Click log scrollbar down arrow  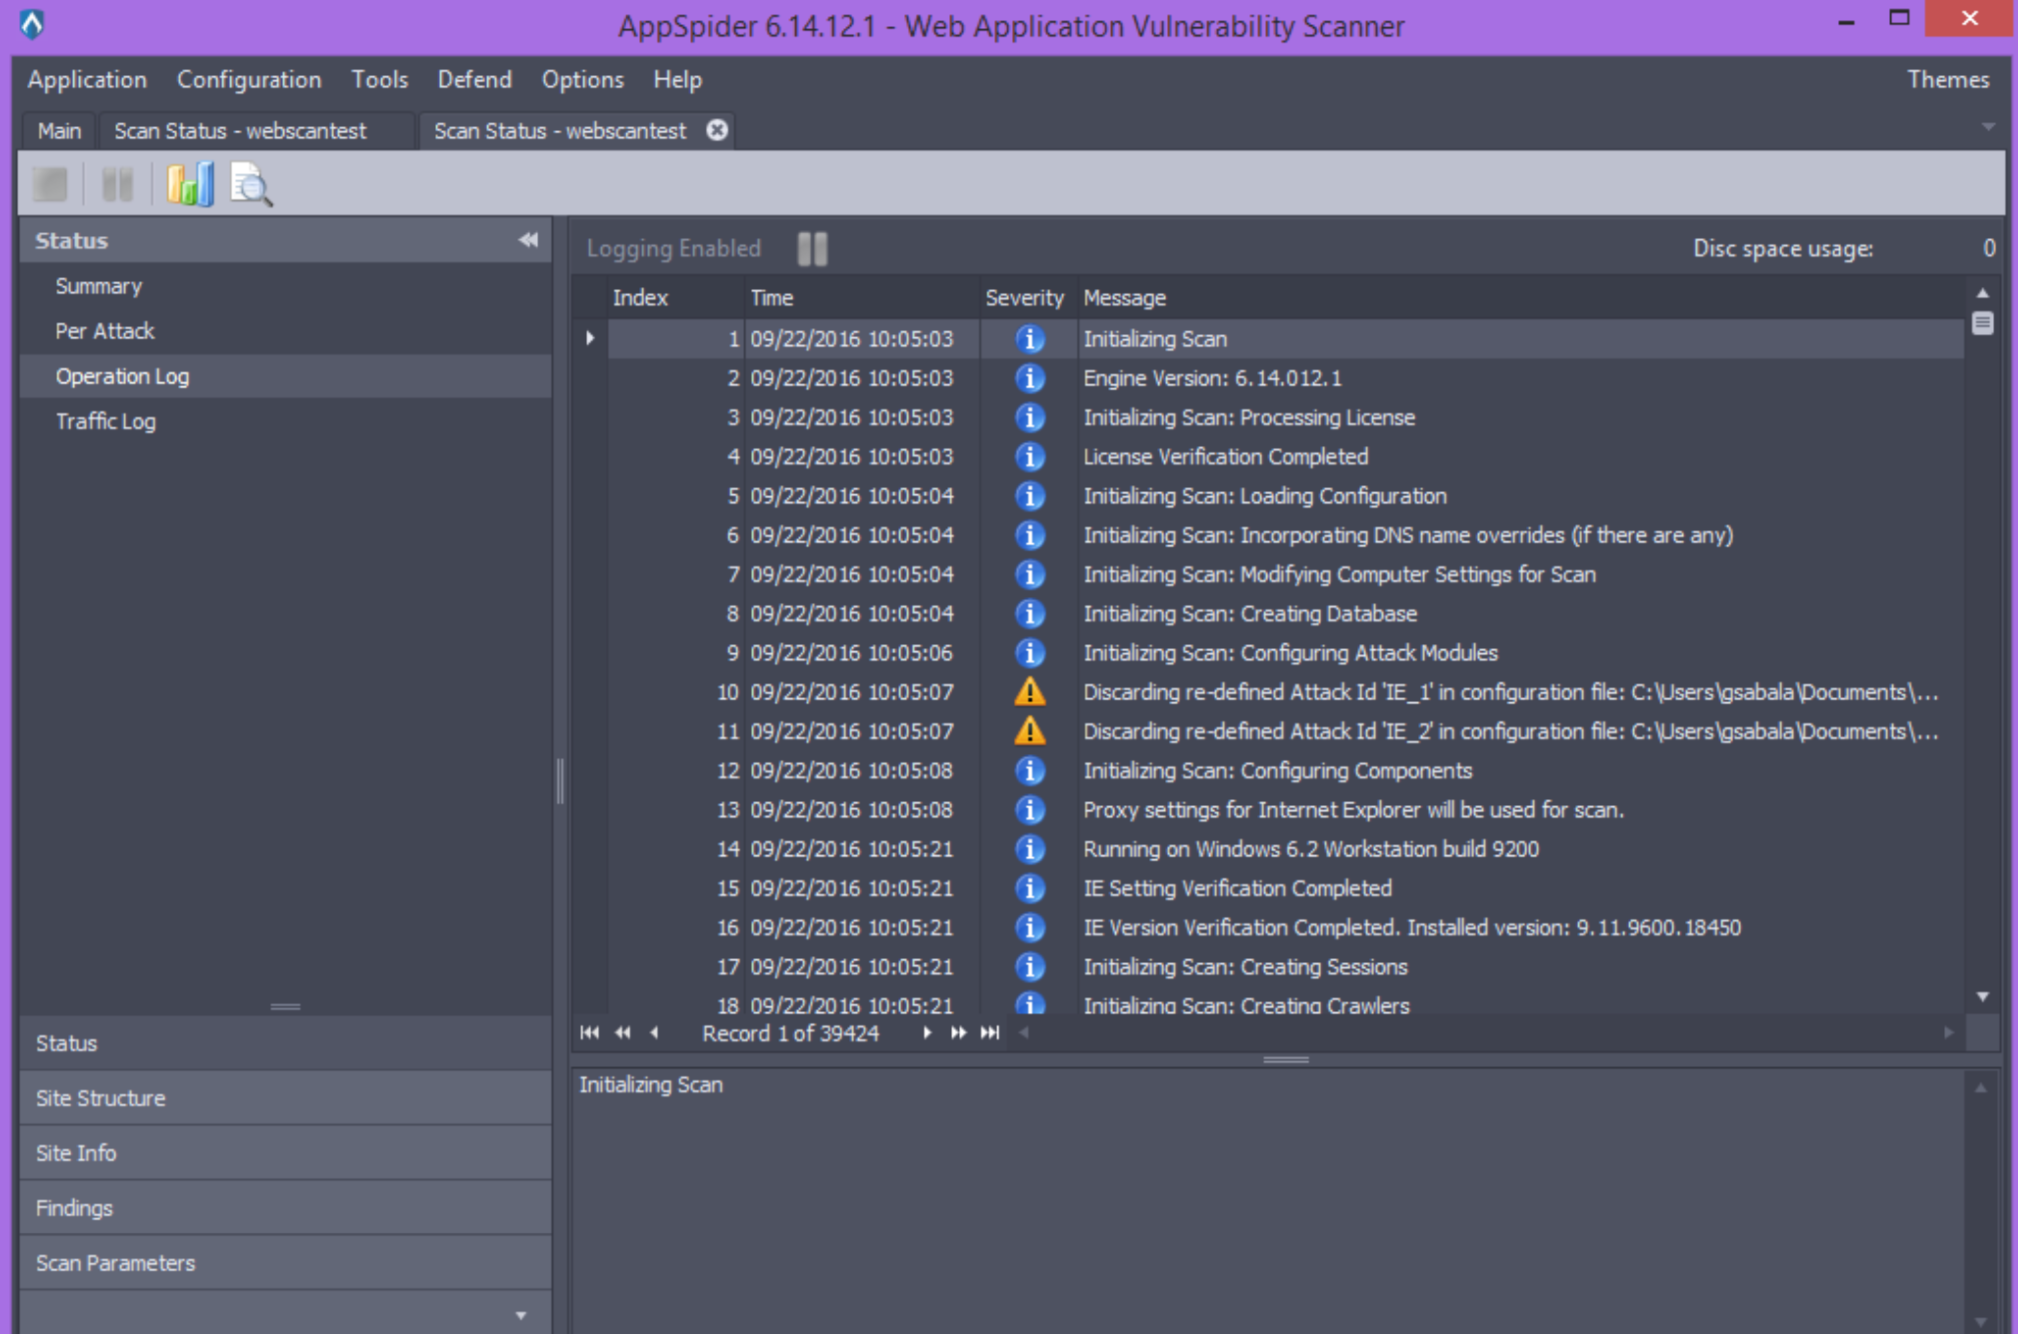pos(1982,996)
